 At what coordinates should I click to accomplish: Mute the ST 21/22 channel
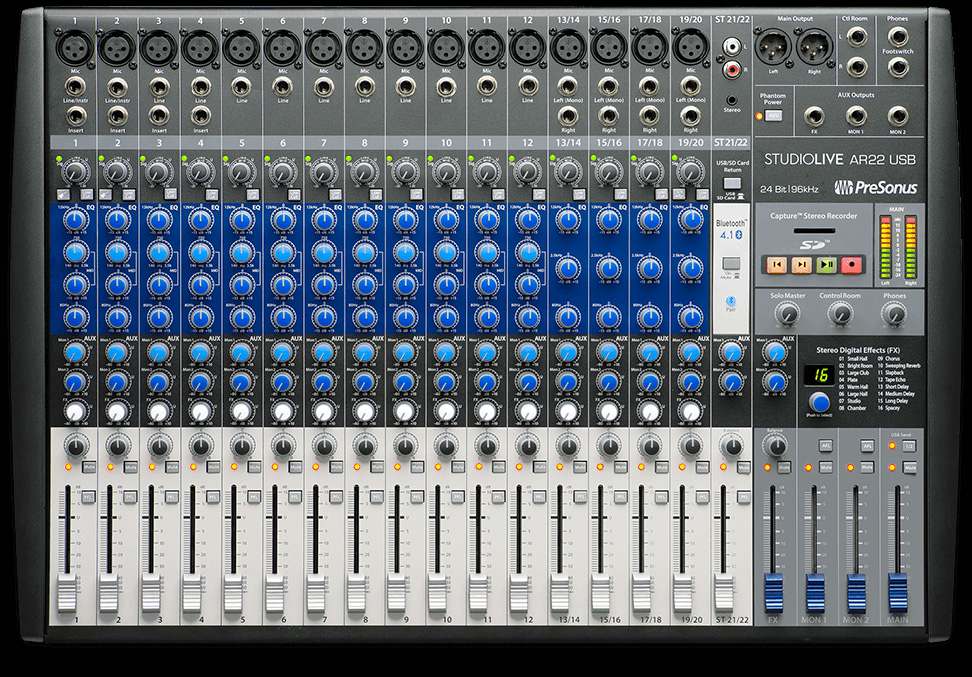pyautogui.click(x=744, y=467)
